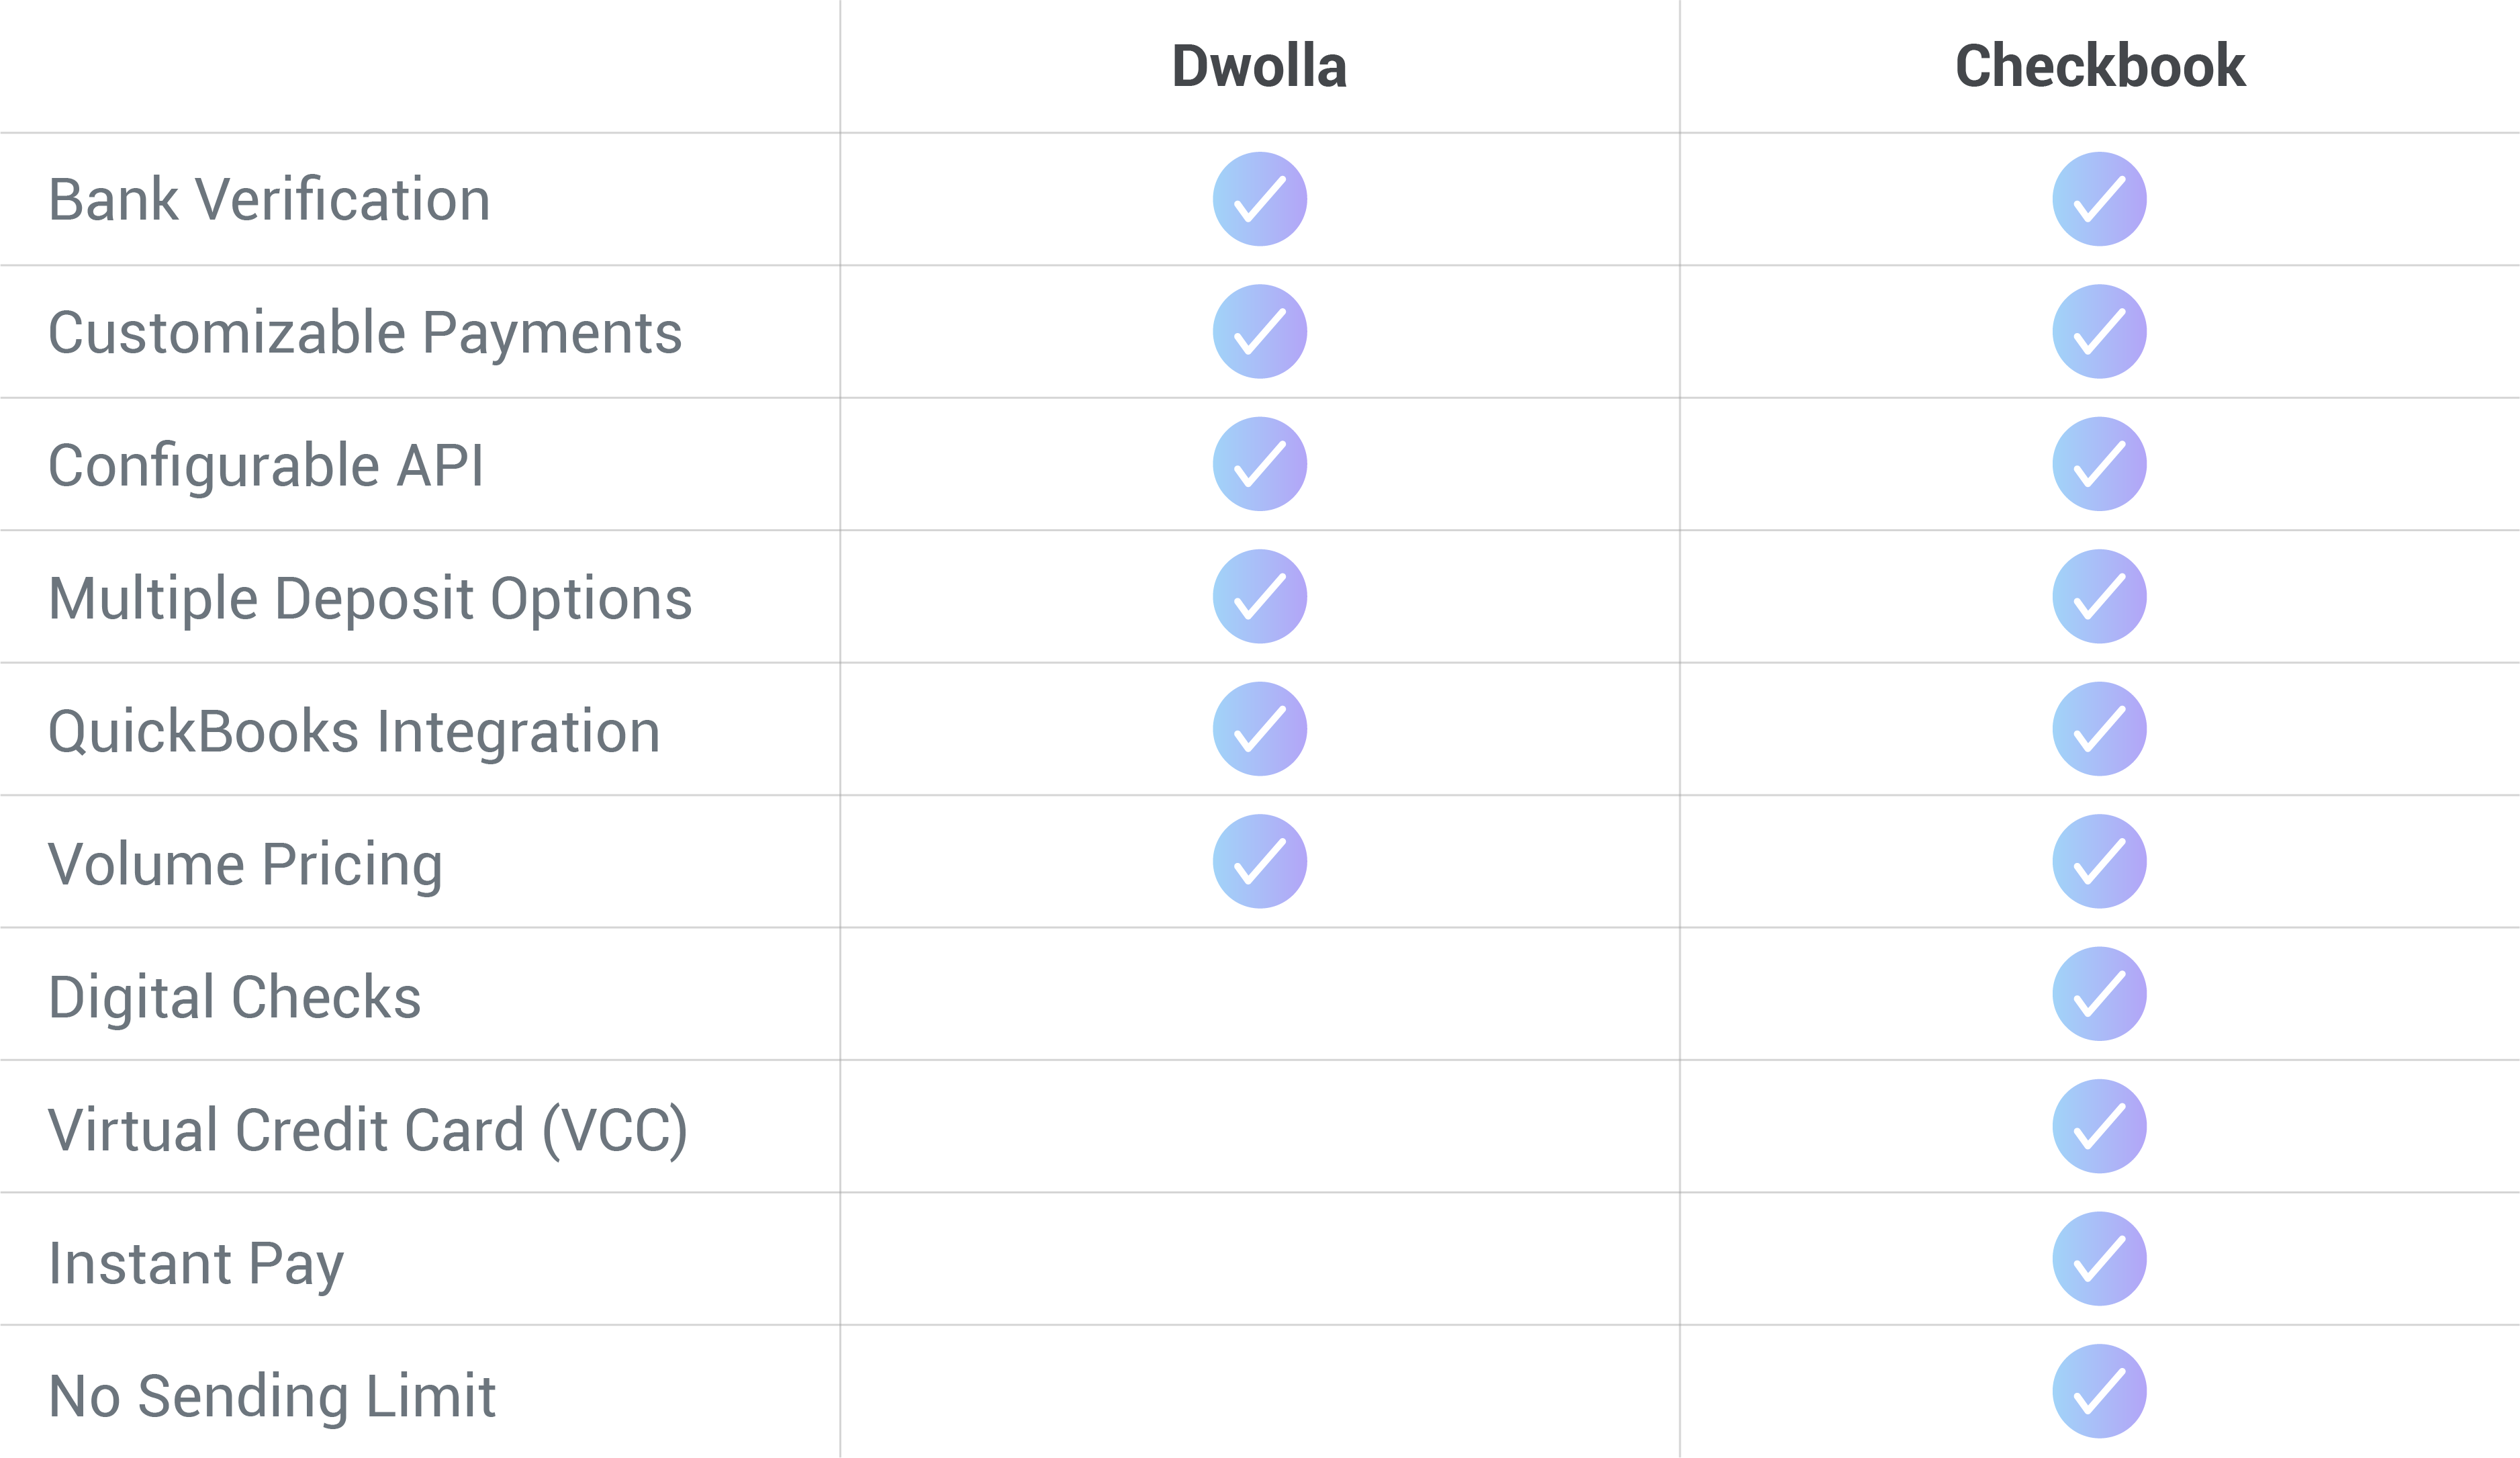Select the Dwolla column header
Image resolution: width=2520 pixels, height=1458 pixels.
point(1259,66)
